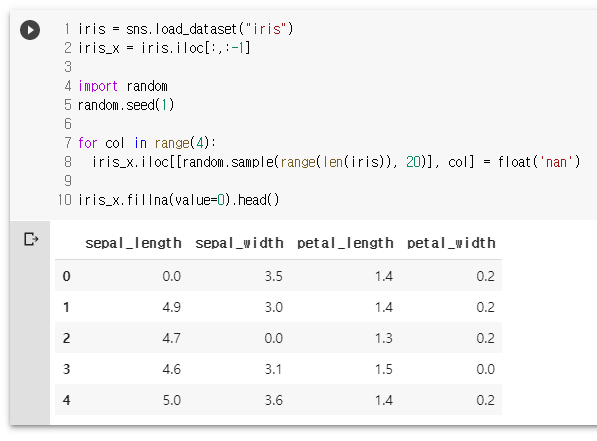Click the for col in range(4) line
Screen dimensions: 597x441
[147, 143]
